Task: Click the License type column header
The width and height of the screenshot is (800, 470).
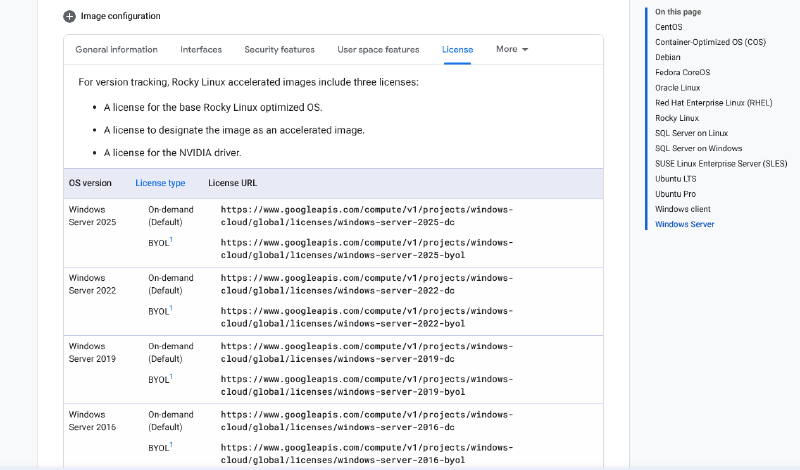Action: point(160,183)
